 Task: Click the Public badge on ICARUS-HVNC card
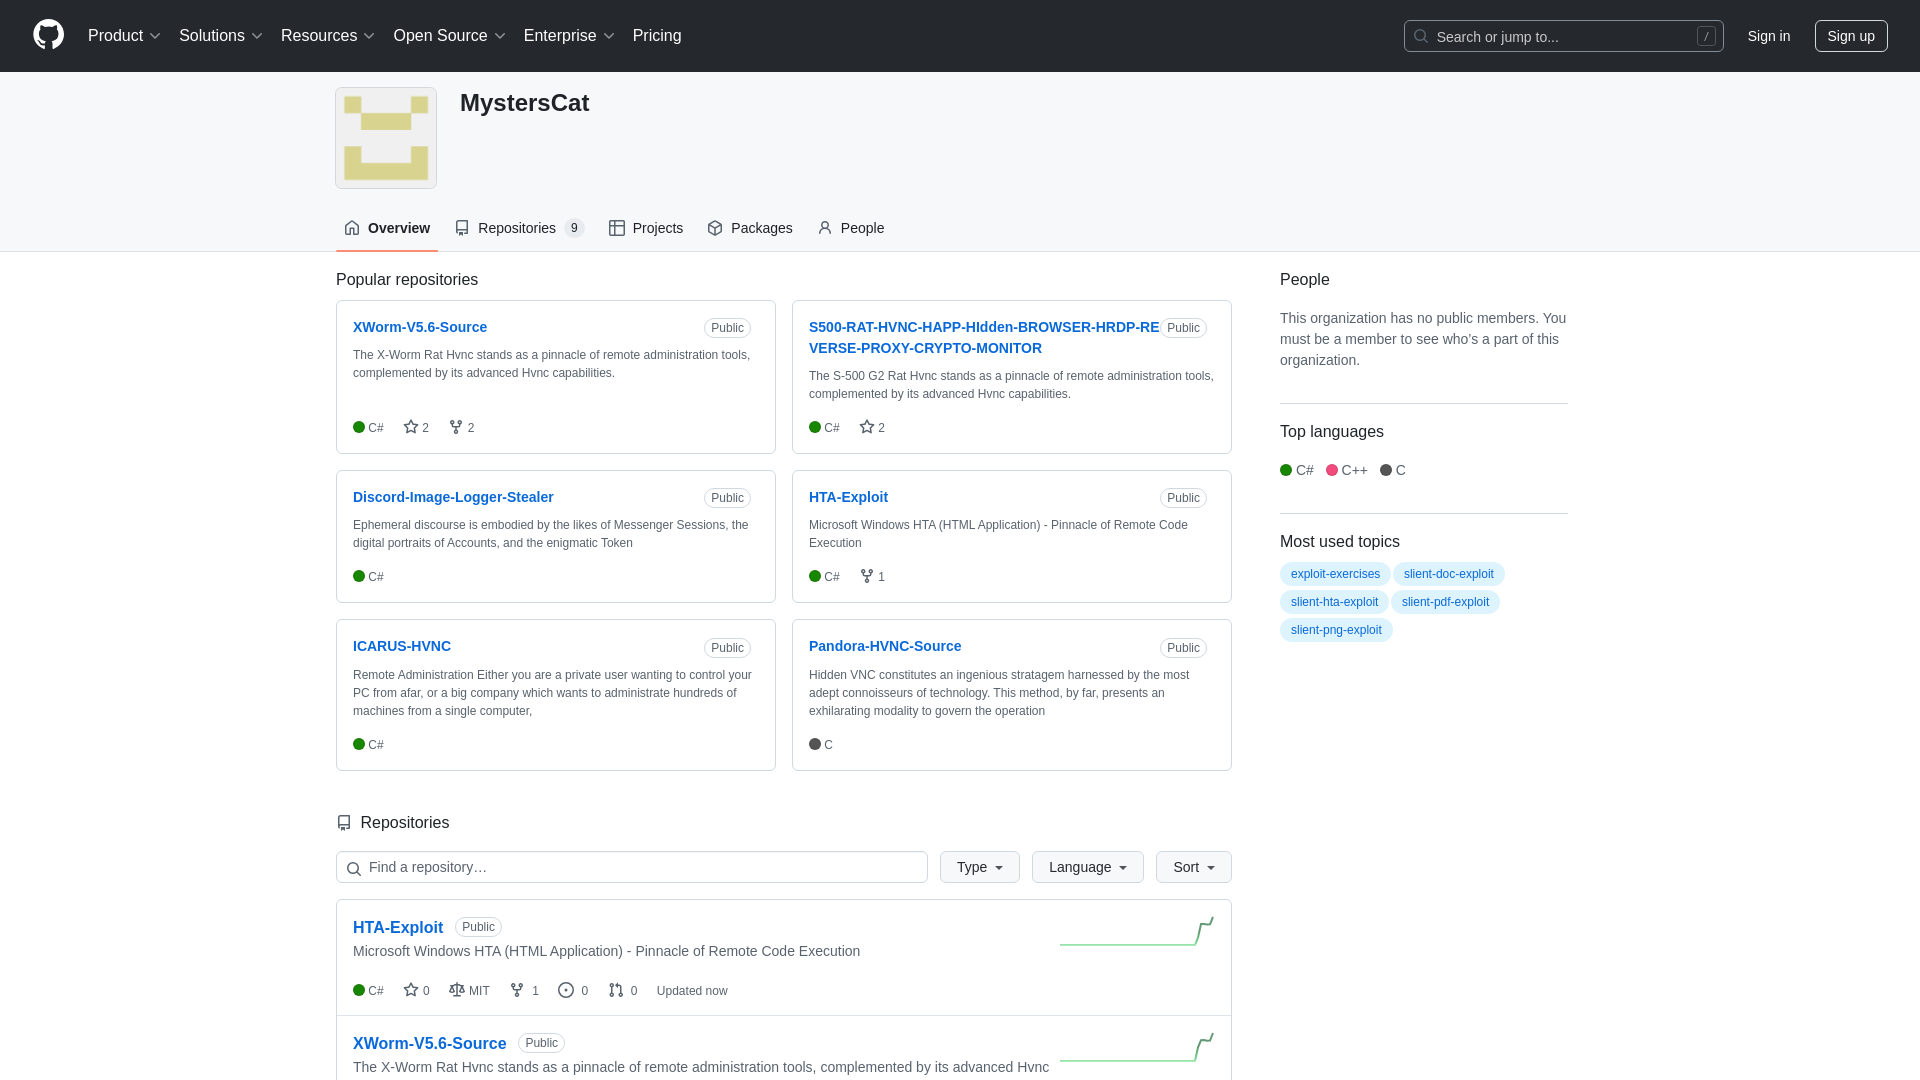pos(727,648)
